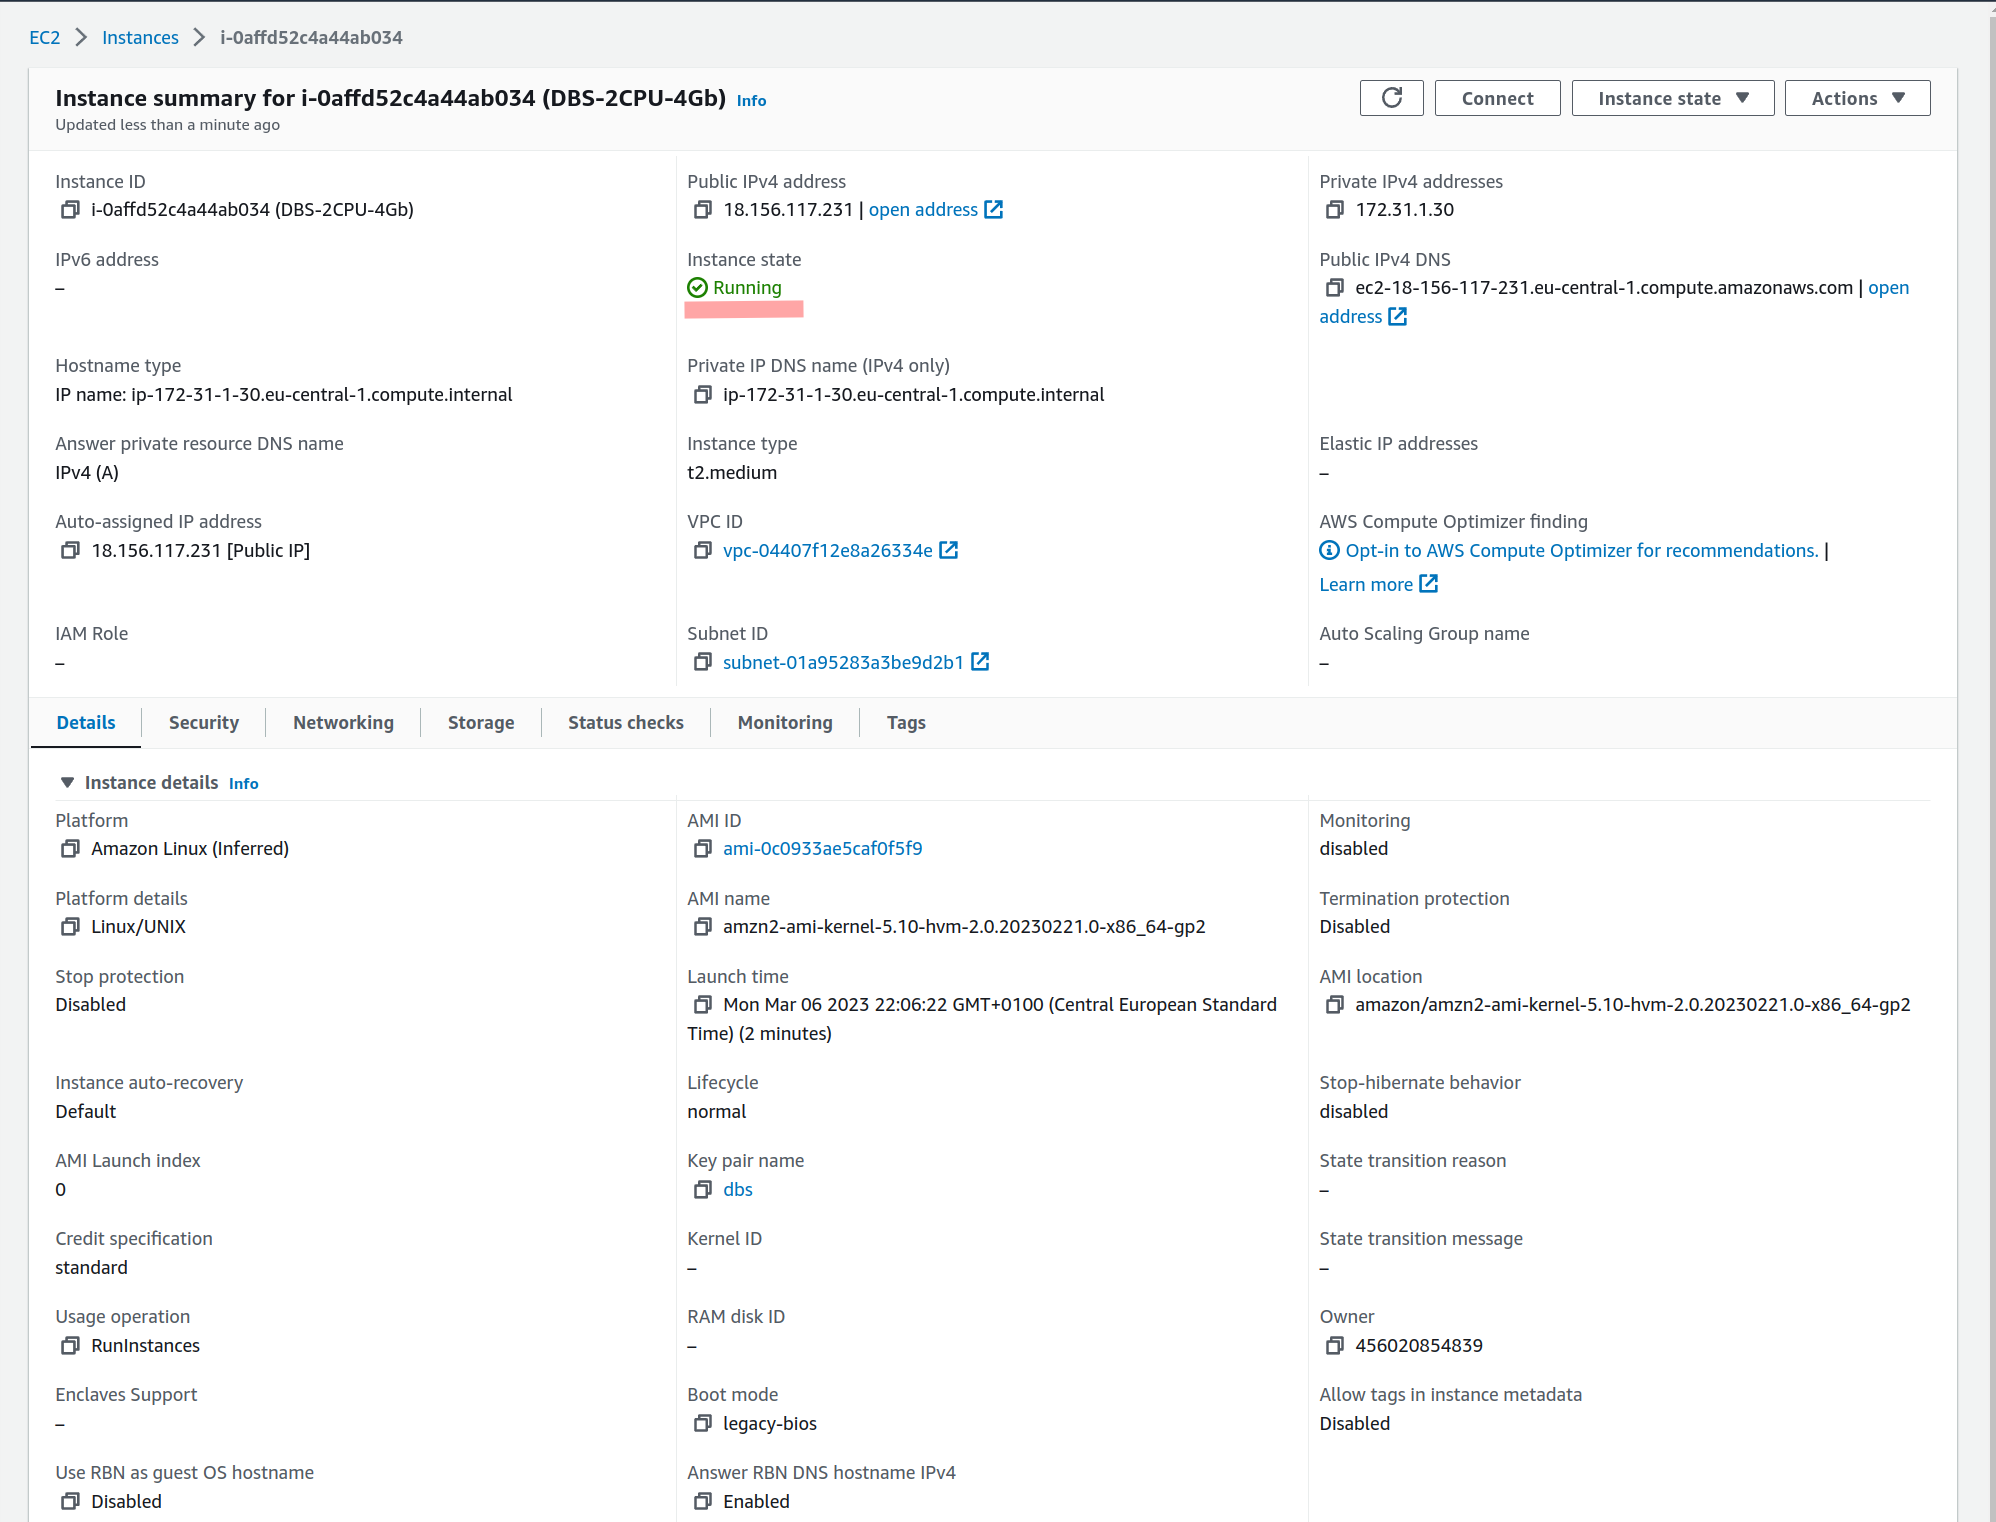The image size is (1996, 1522).
Task: Open the Networking tab
Action: [343, 723]
